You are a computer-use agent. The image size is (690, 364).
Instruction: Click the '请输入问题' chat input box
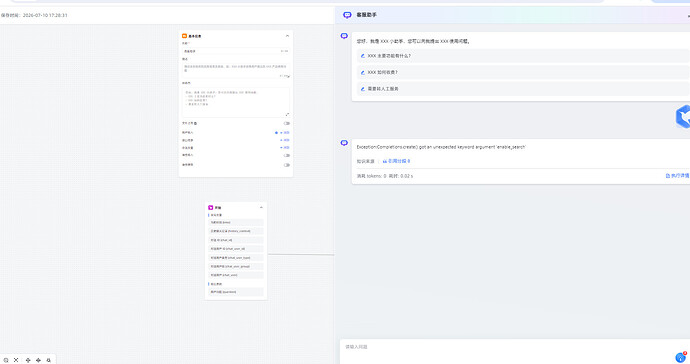515,351
